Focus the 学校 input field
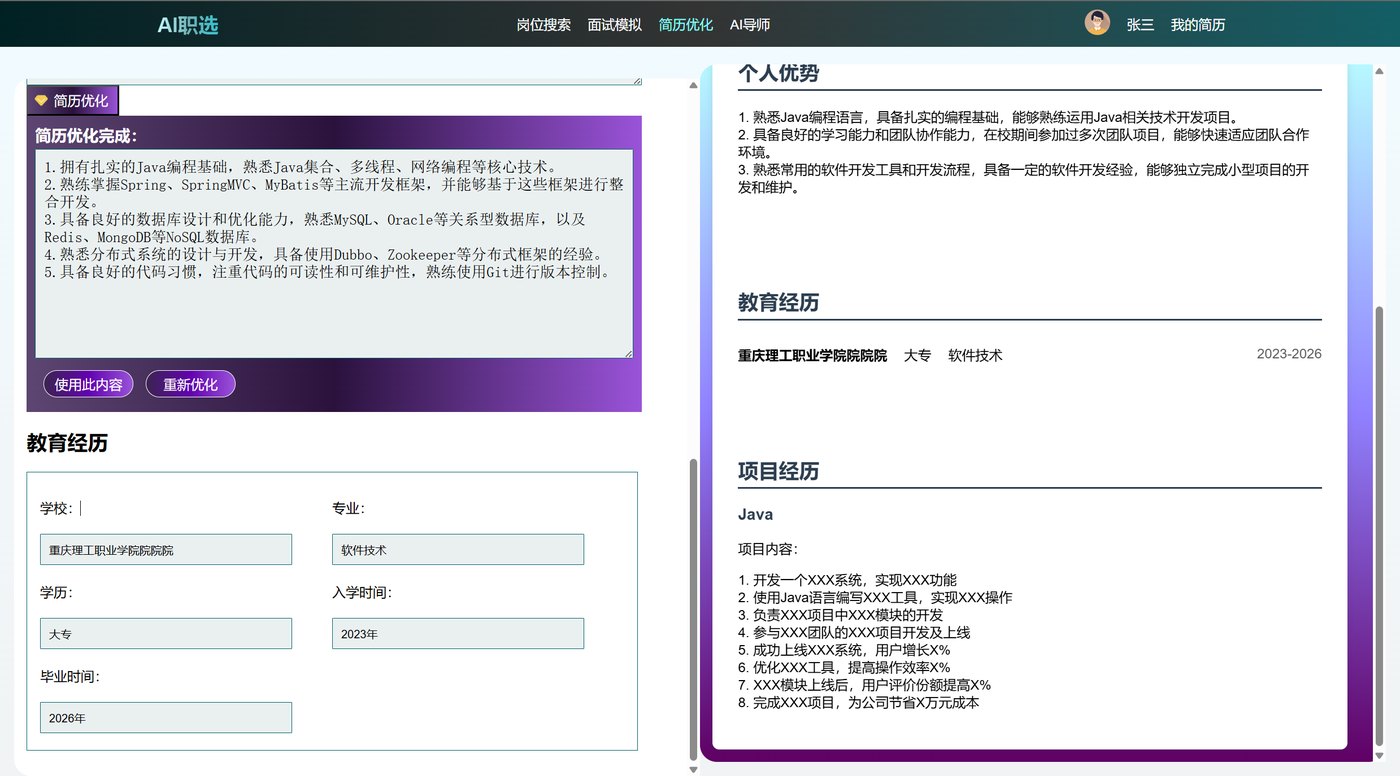Screen dimensions: 1400x776 click(x=166, y=549)
